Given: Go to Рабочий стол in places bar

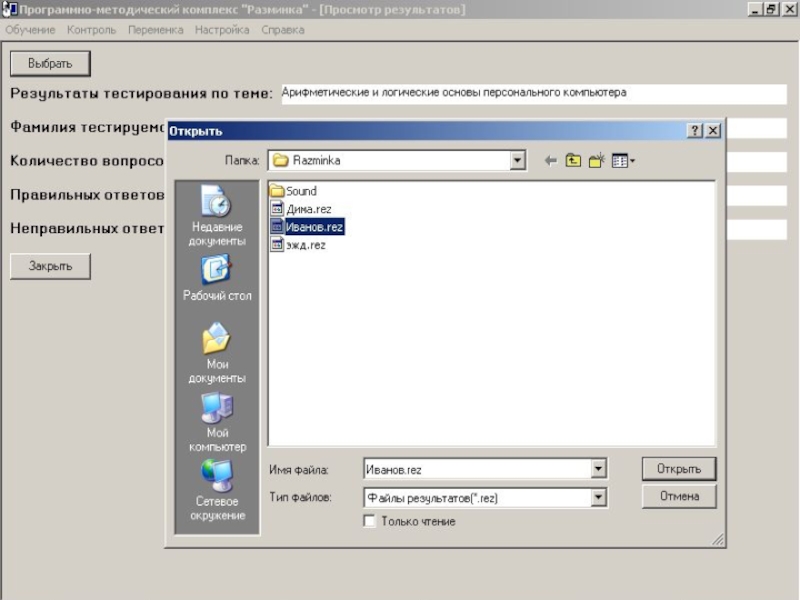Looking at the screenshot, I should [217, 279].
